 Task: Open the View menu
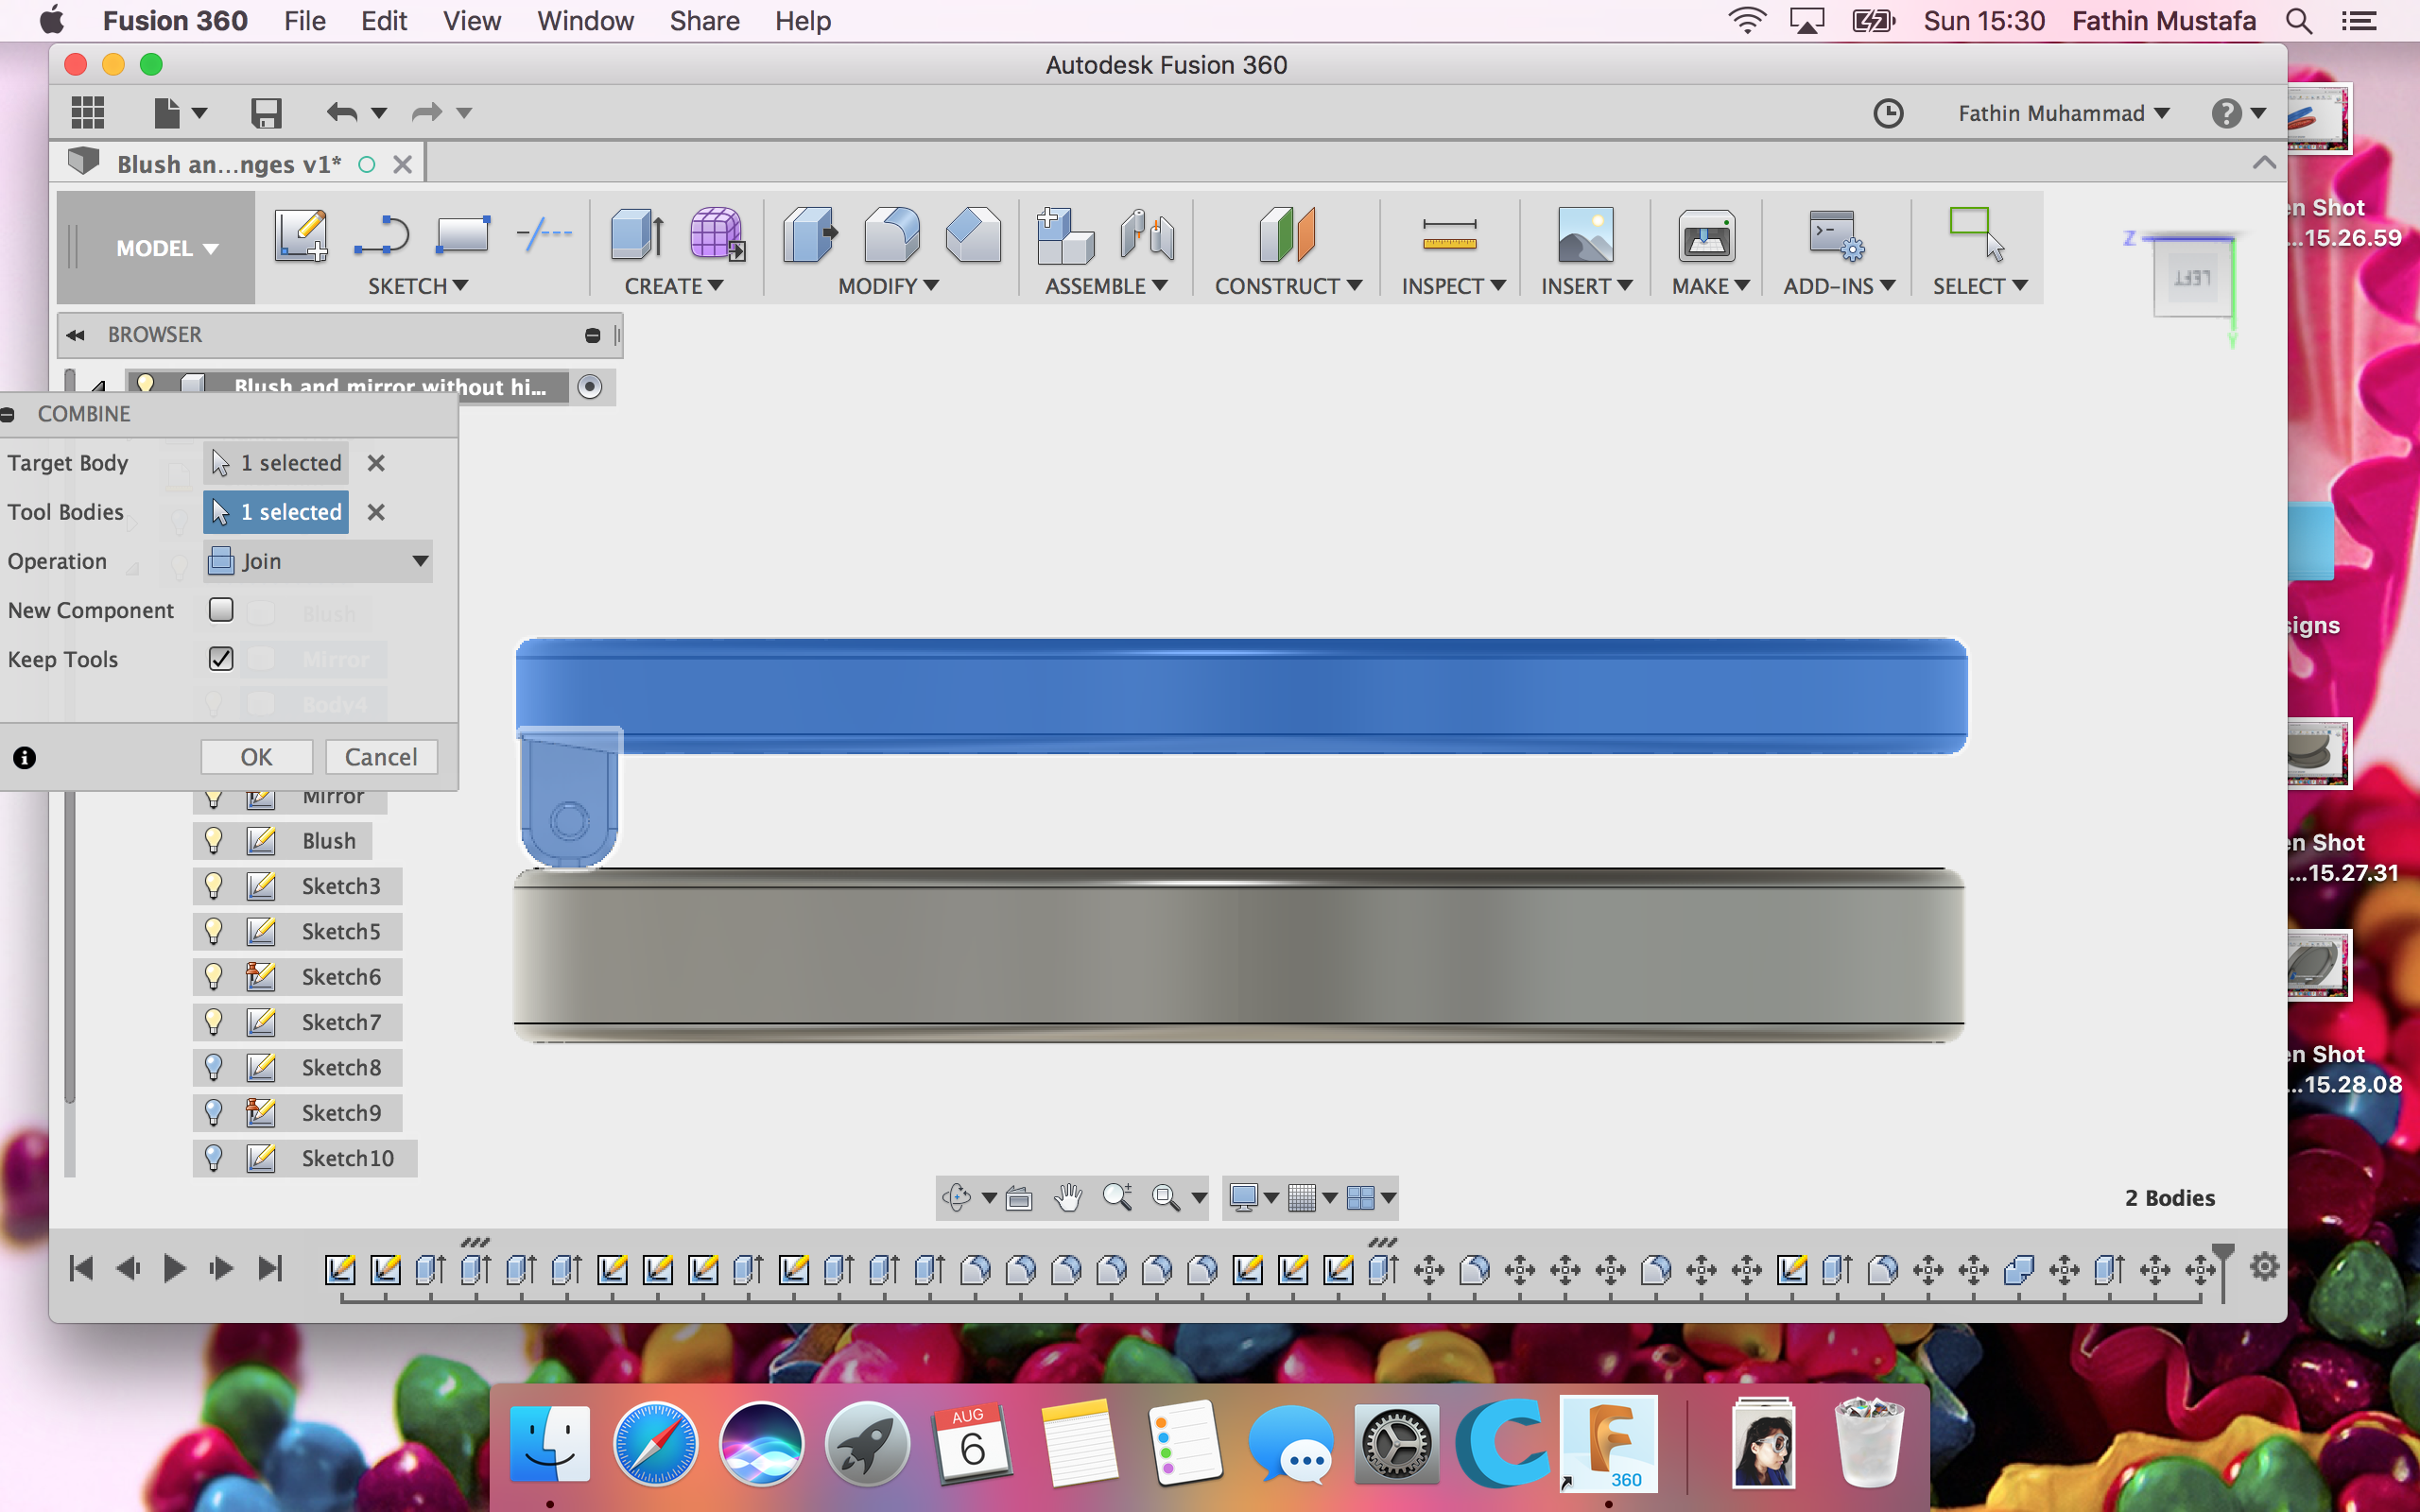pos(471,21)
